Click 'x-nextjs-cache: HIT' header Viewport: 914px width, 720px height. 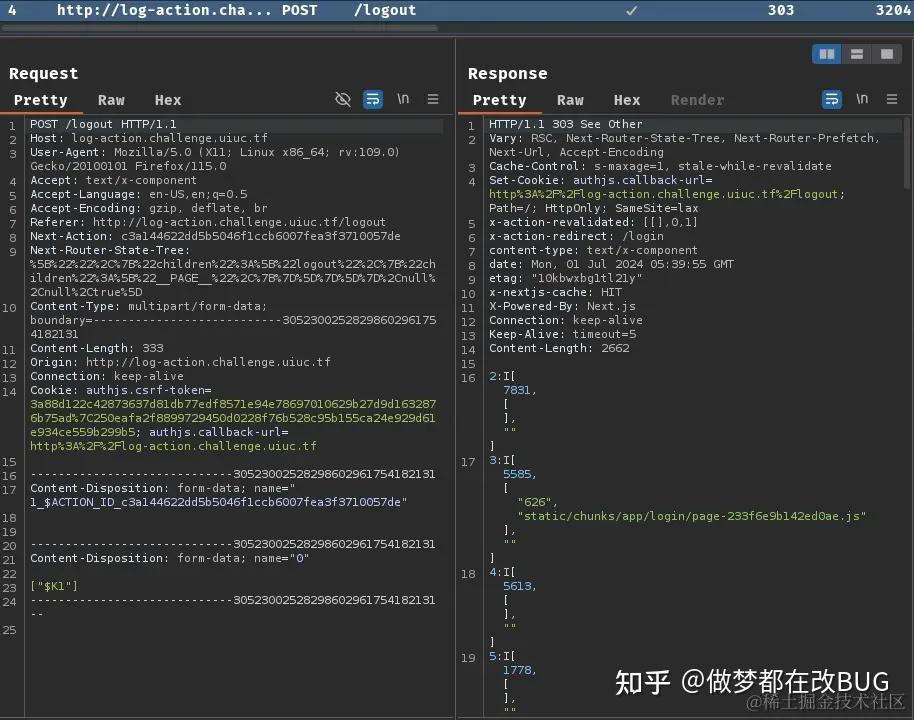555,292
